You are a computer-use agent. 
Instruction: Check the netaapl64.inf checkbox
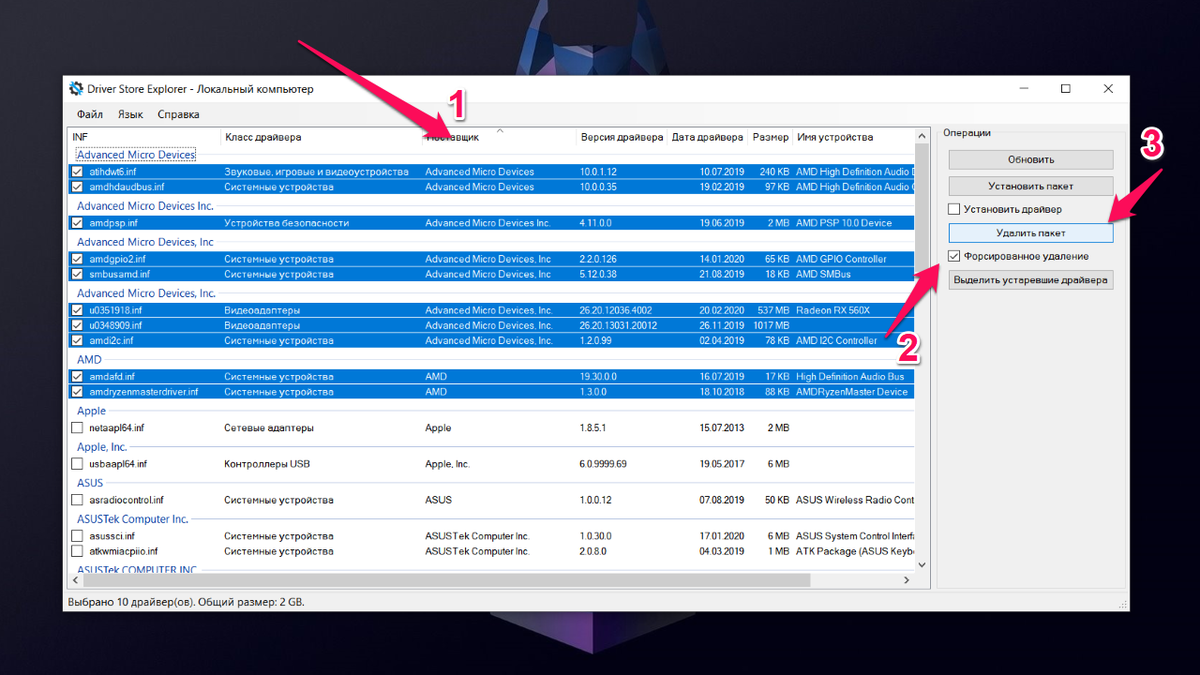click(x=78, y=428)
